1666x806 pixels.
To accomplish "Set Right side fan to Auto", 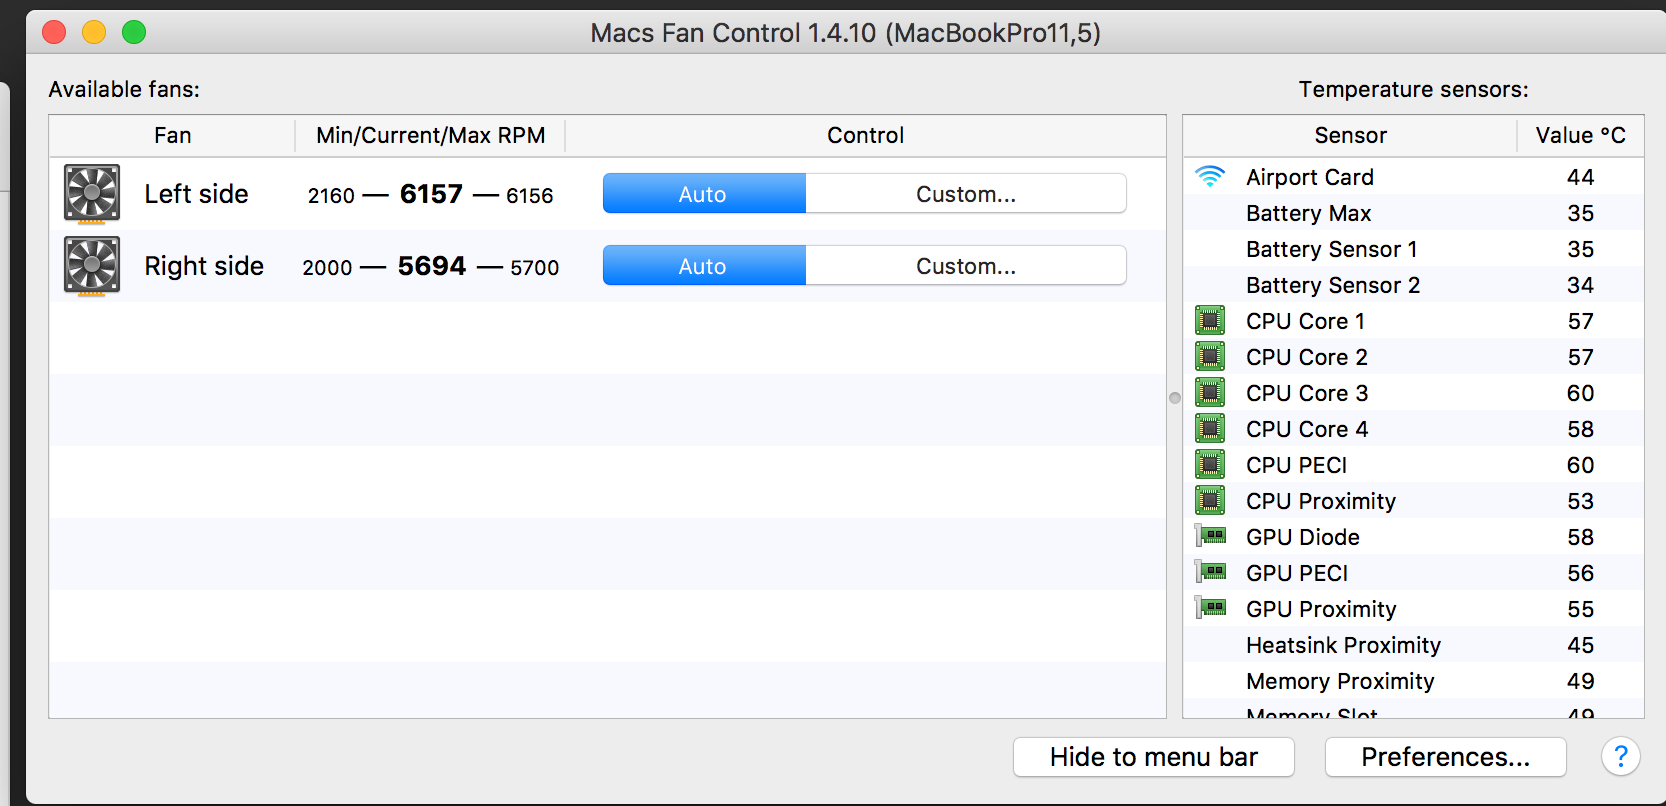I will click(704, 266).
